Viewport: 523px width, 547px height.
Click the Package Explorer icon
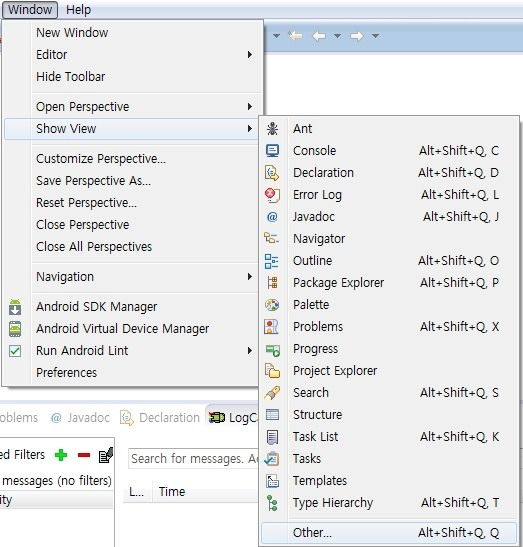click(272, 283)
